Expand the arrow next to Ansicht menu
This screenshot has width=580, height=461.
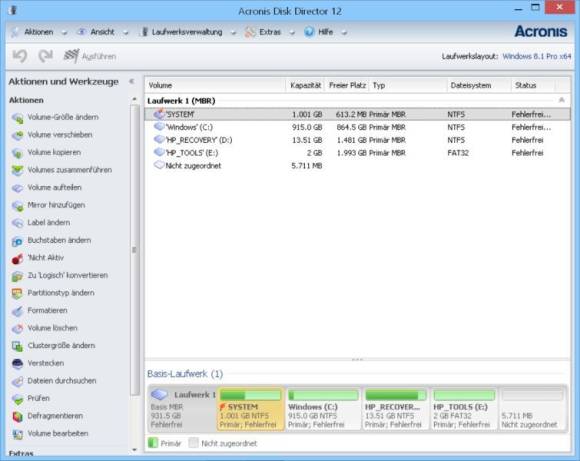point(126,33)
